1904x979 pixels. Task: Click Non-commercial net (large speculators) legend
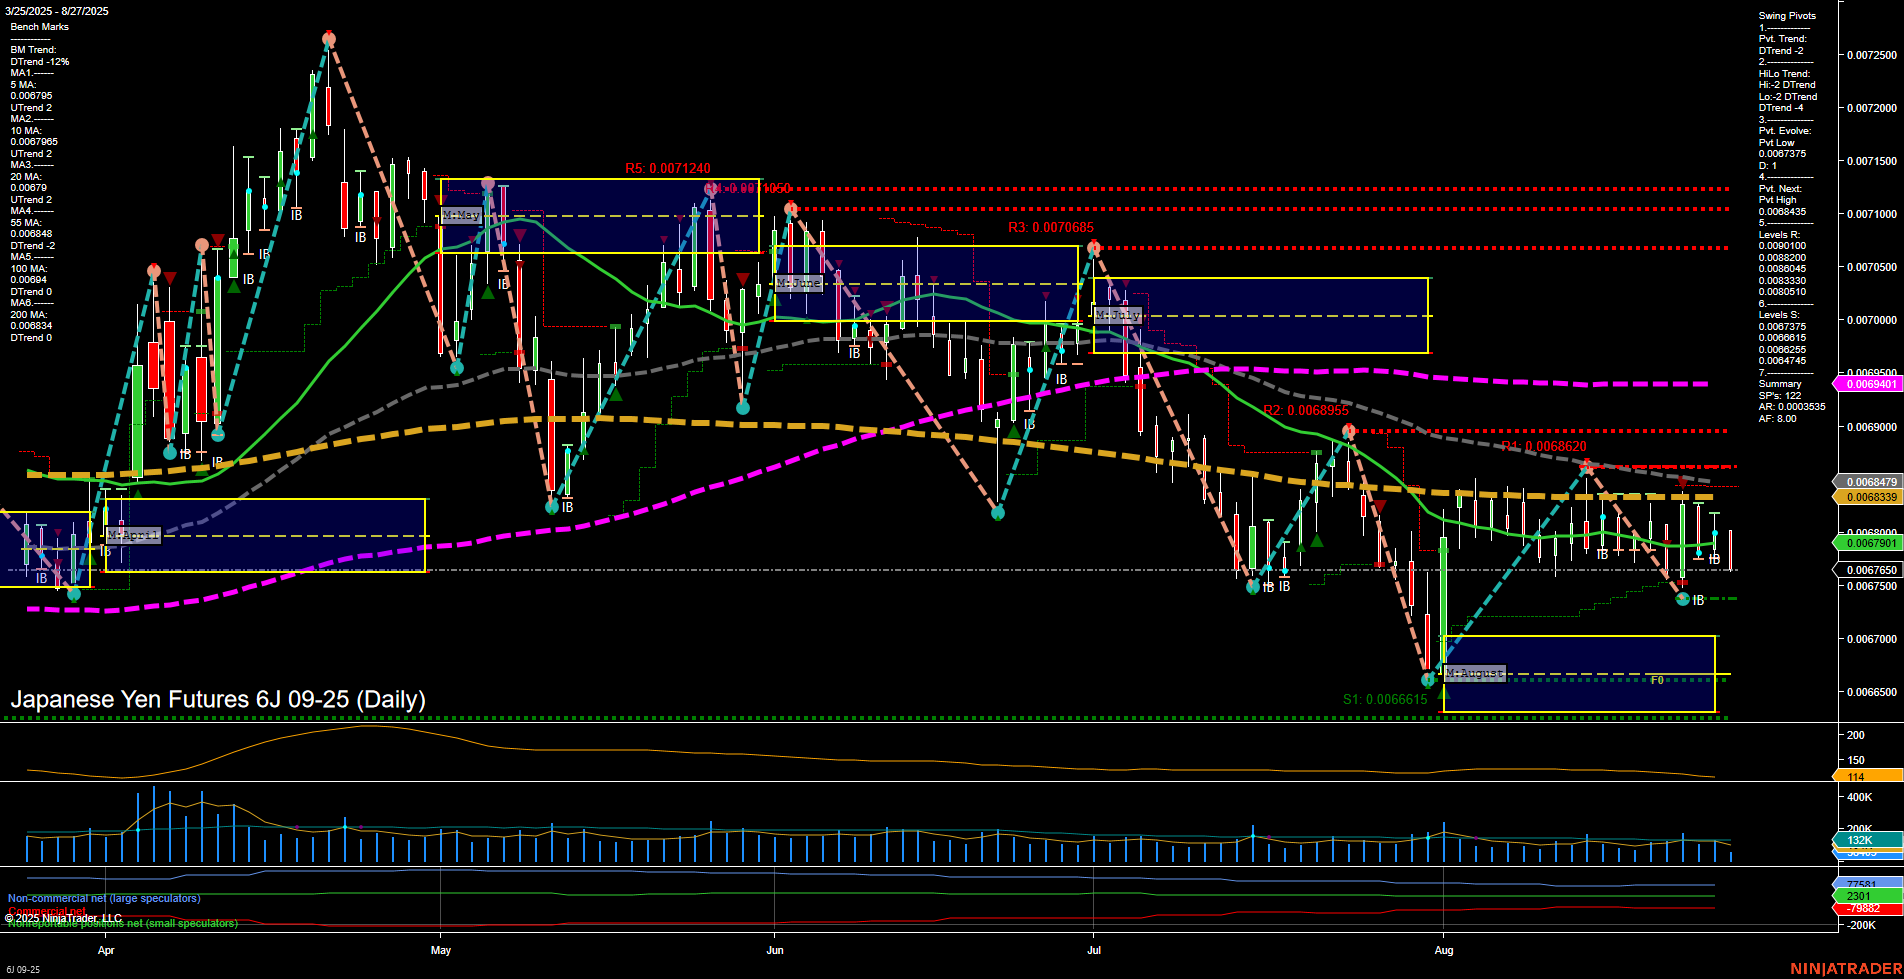[x=104, y=898]
